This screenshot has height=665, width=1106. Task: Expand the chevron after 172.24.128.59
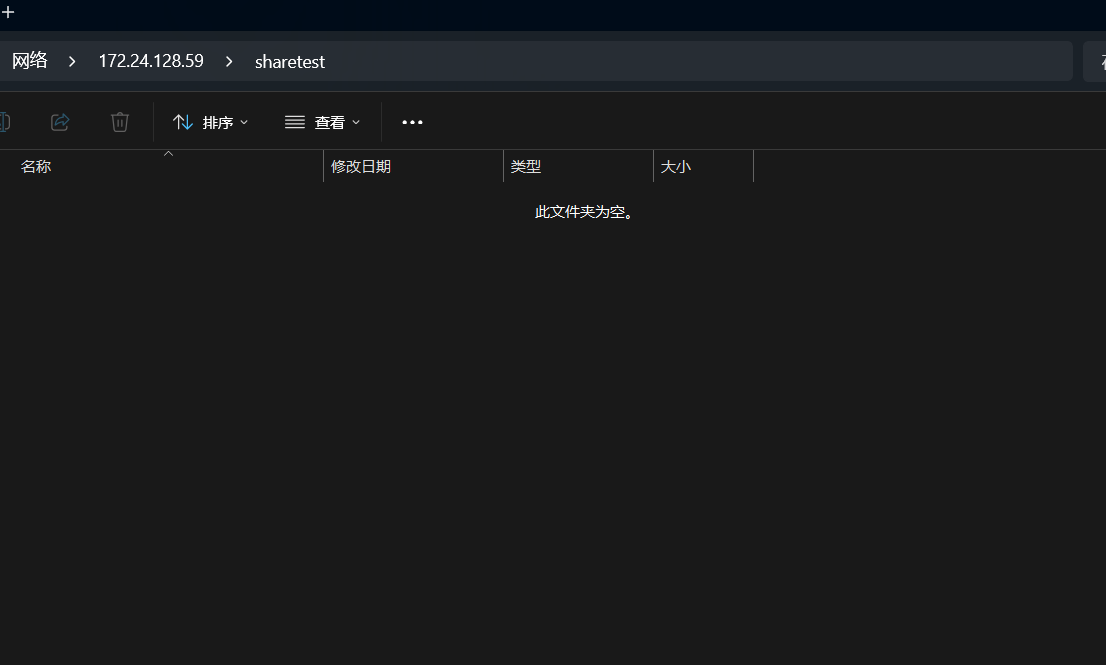coord(229,62)
